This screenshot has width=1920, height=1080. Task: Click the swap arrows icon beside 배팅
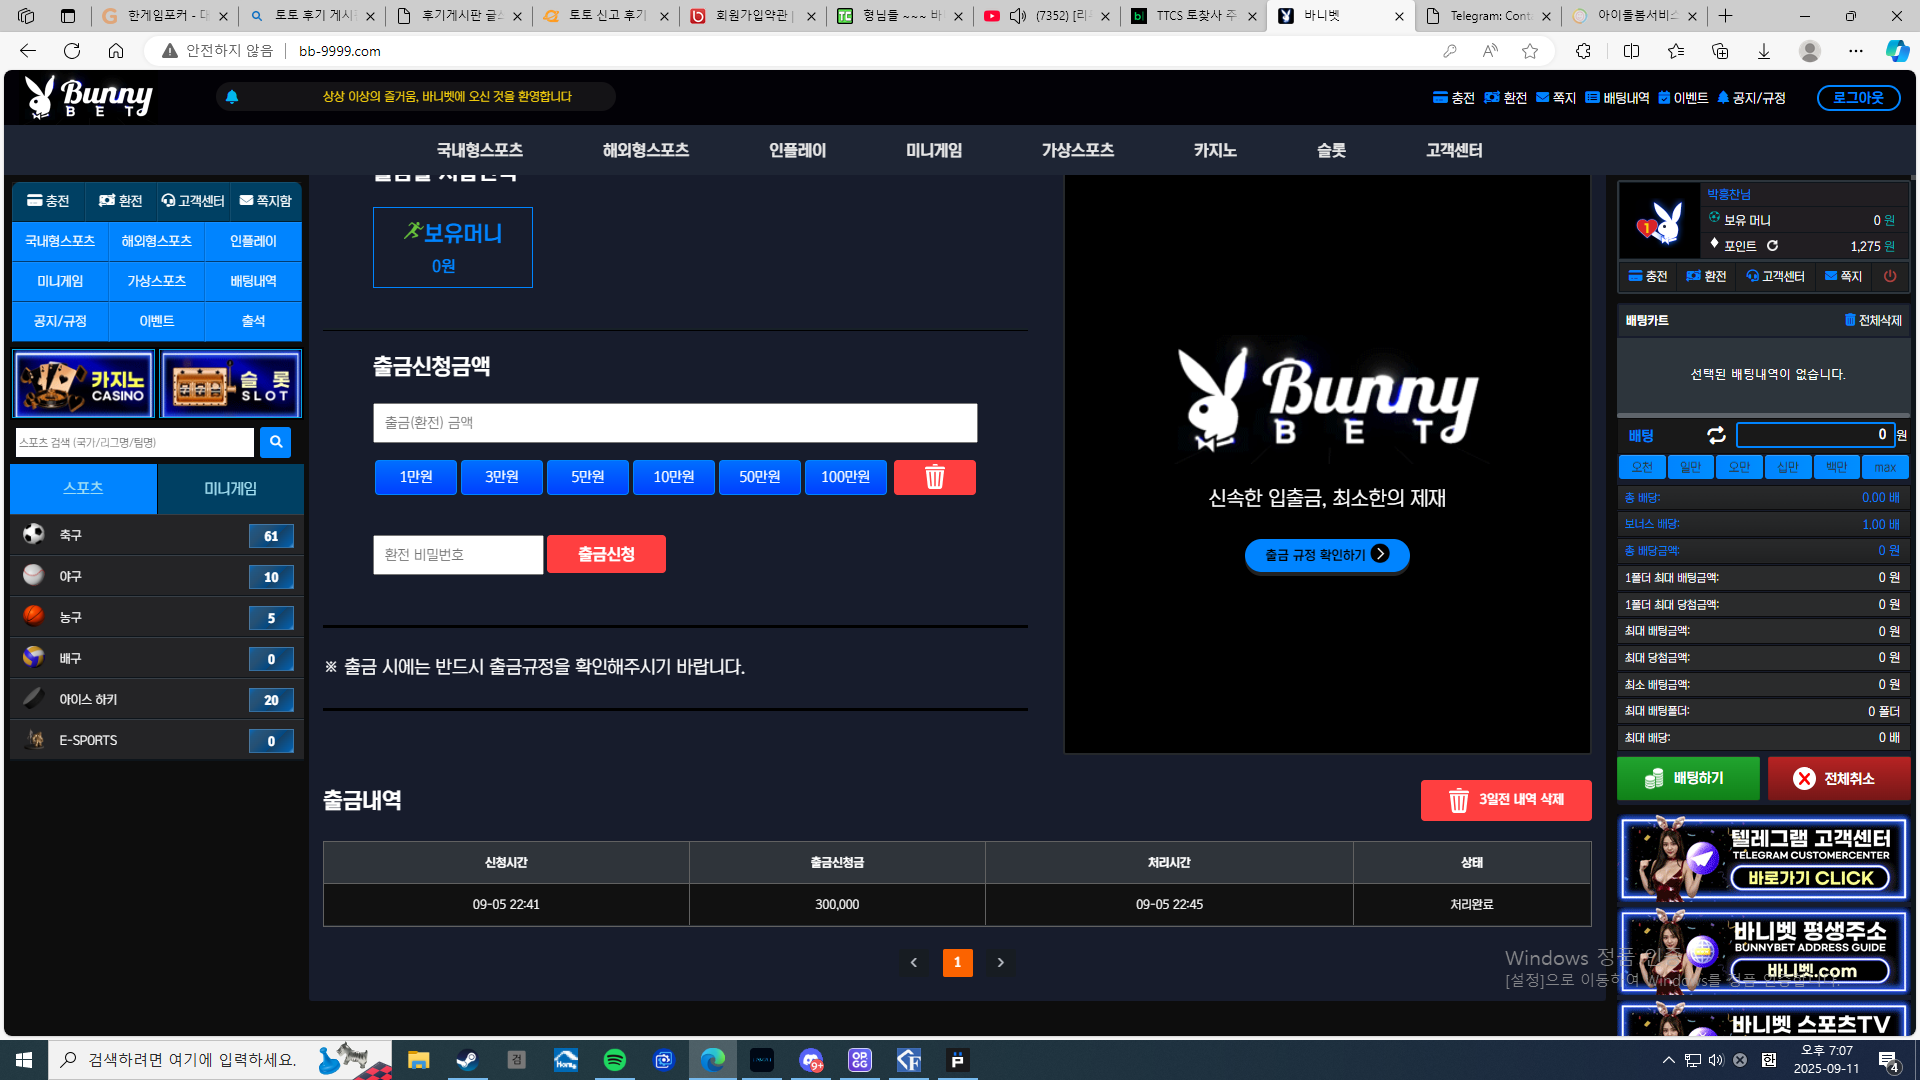[1716, 435]
